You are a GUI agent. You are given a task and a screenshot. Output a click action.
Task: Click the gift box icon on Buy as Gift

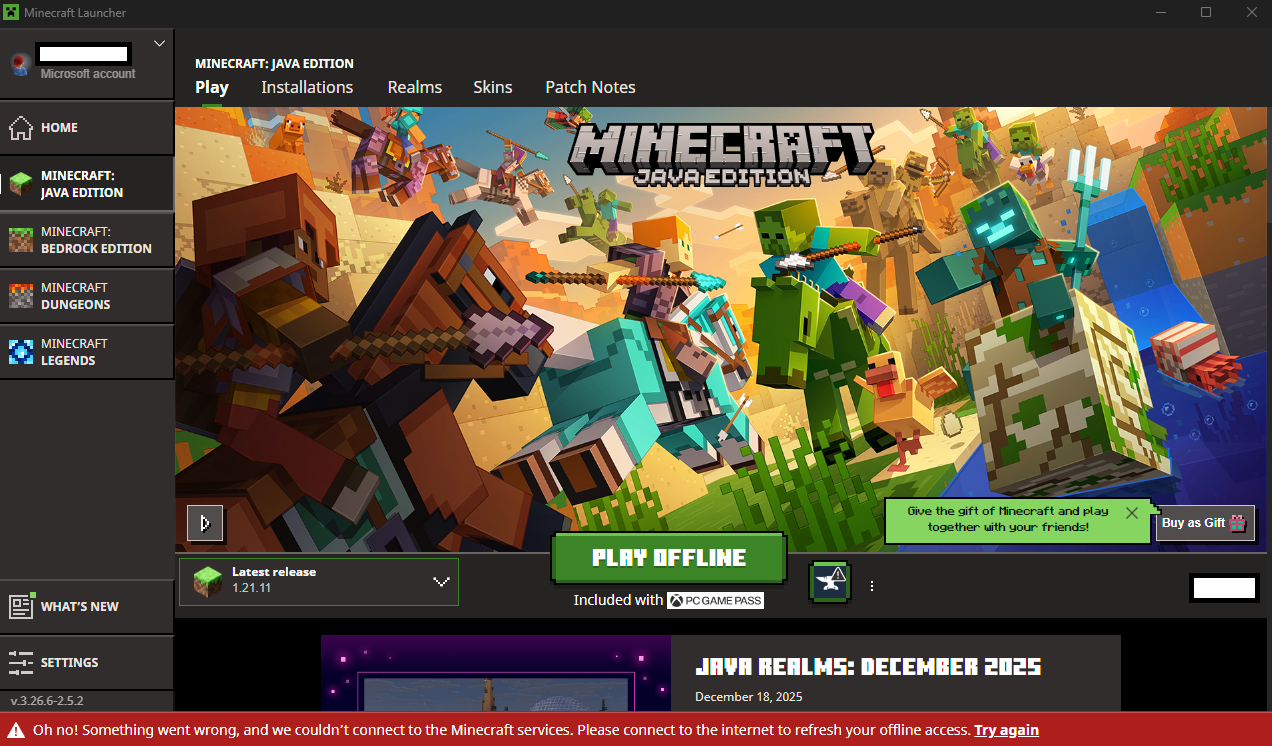[1238, 522]
